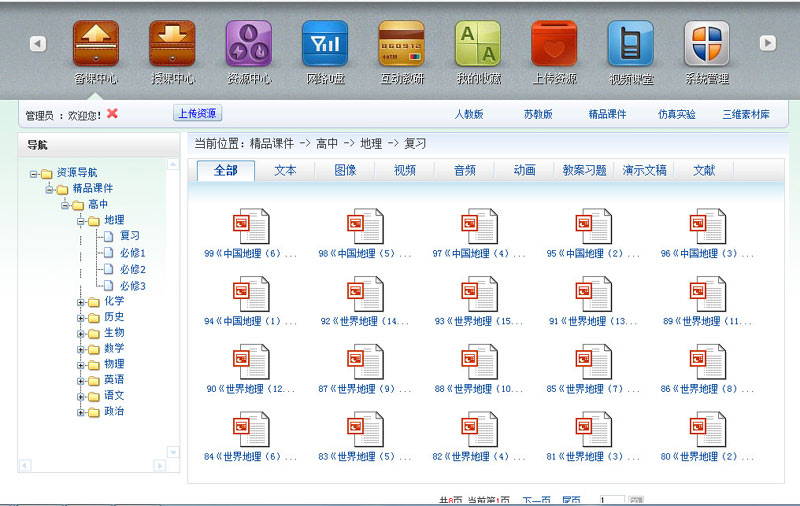The height and width of the screenshot is (506, 800).
Task: Launch the 互动教研 icon
Action: click(401, 44)
